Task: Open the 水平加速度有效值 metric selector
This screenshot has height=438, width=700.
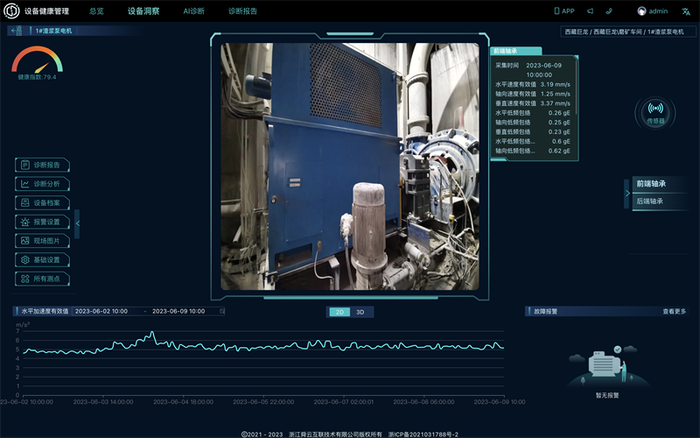Action: (44, 311)
